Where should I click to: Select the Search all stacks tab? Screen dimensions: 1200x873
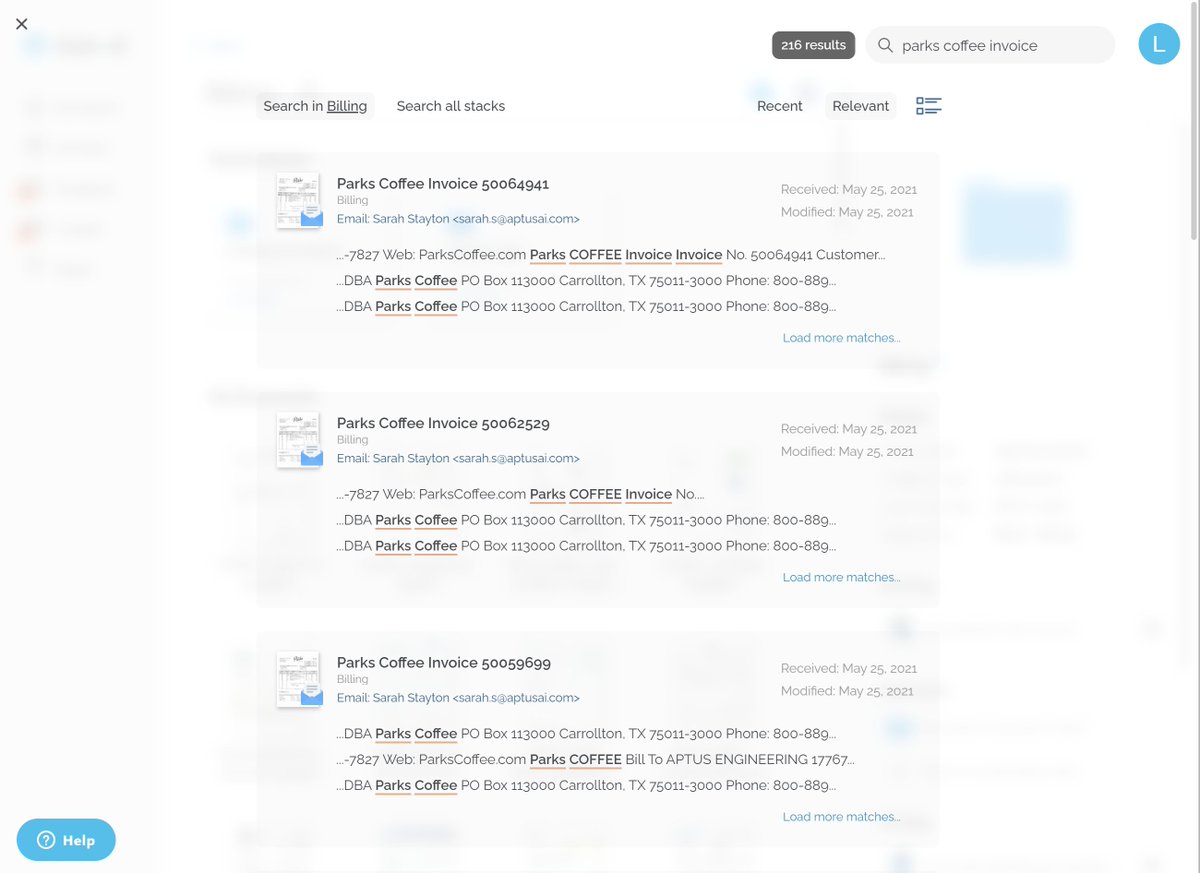[x=451, y=106]
